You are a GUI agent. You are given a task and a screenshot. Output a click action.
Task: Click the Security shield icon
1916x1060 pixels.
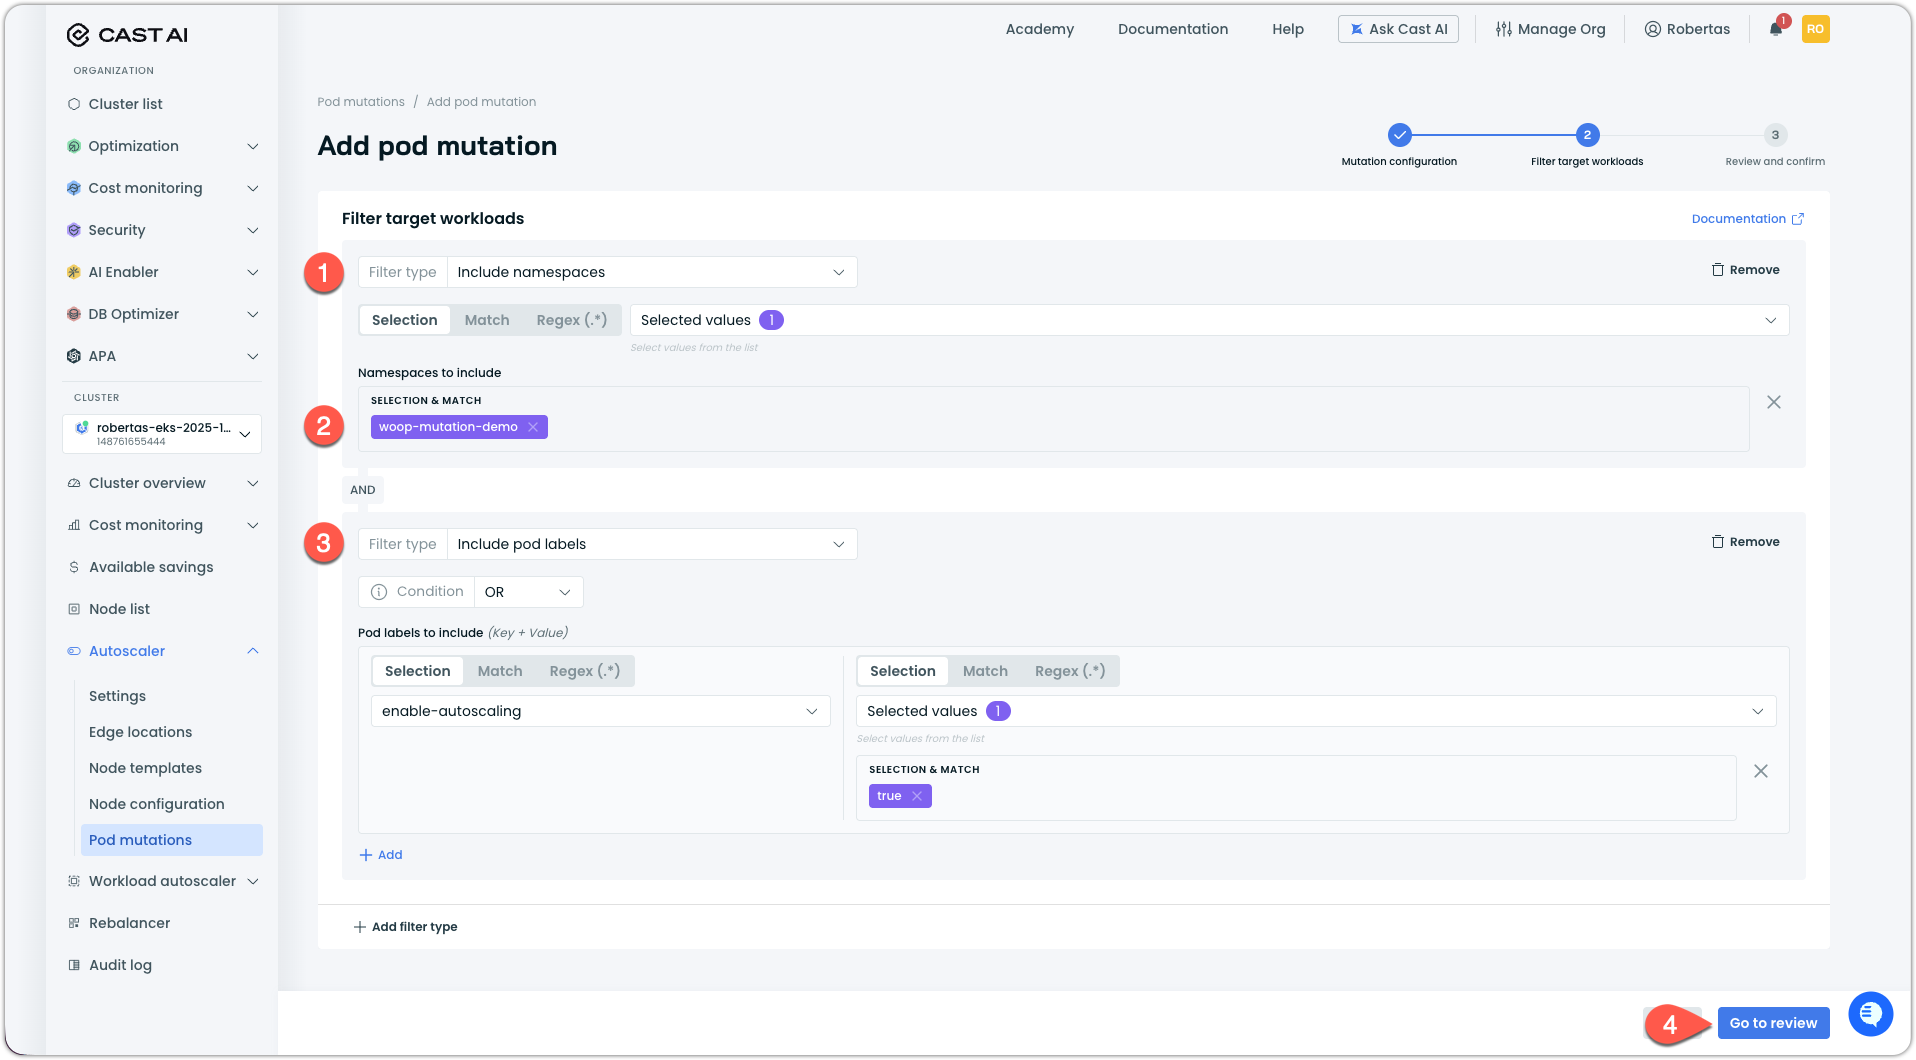point(74,230)
